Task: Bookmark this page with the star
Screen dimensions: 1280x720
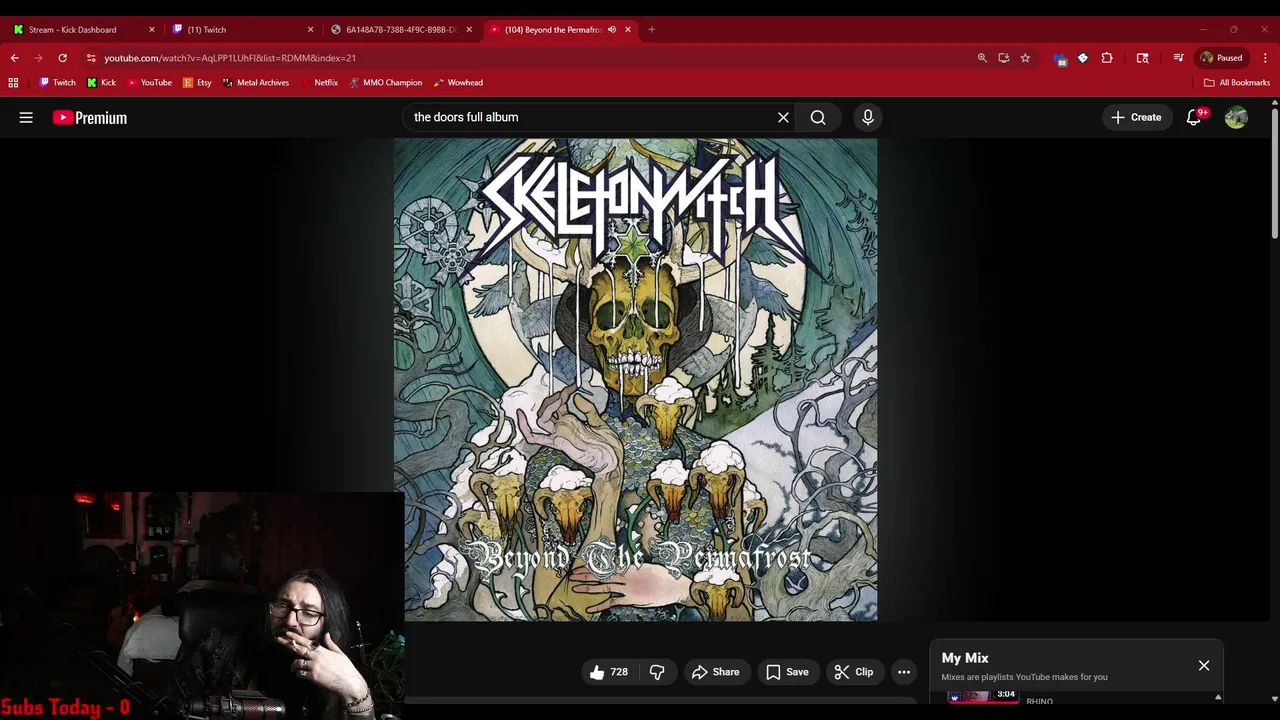Action: click(x=1025, y=58)
